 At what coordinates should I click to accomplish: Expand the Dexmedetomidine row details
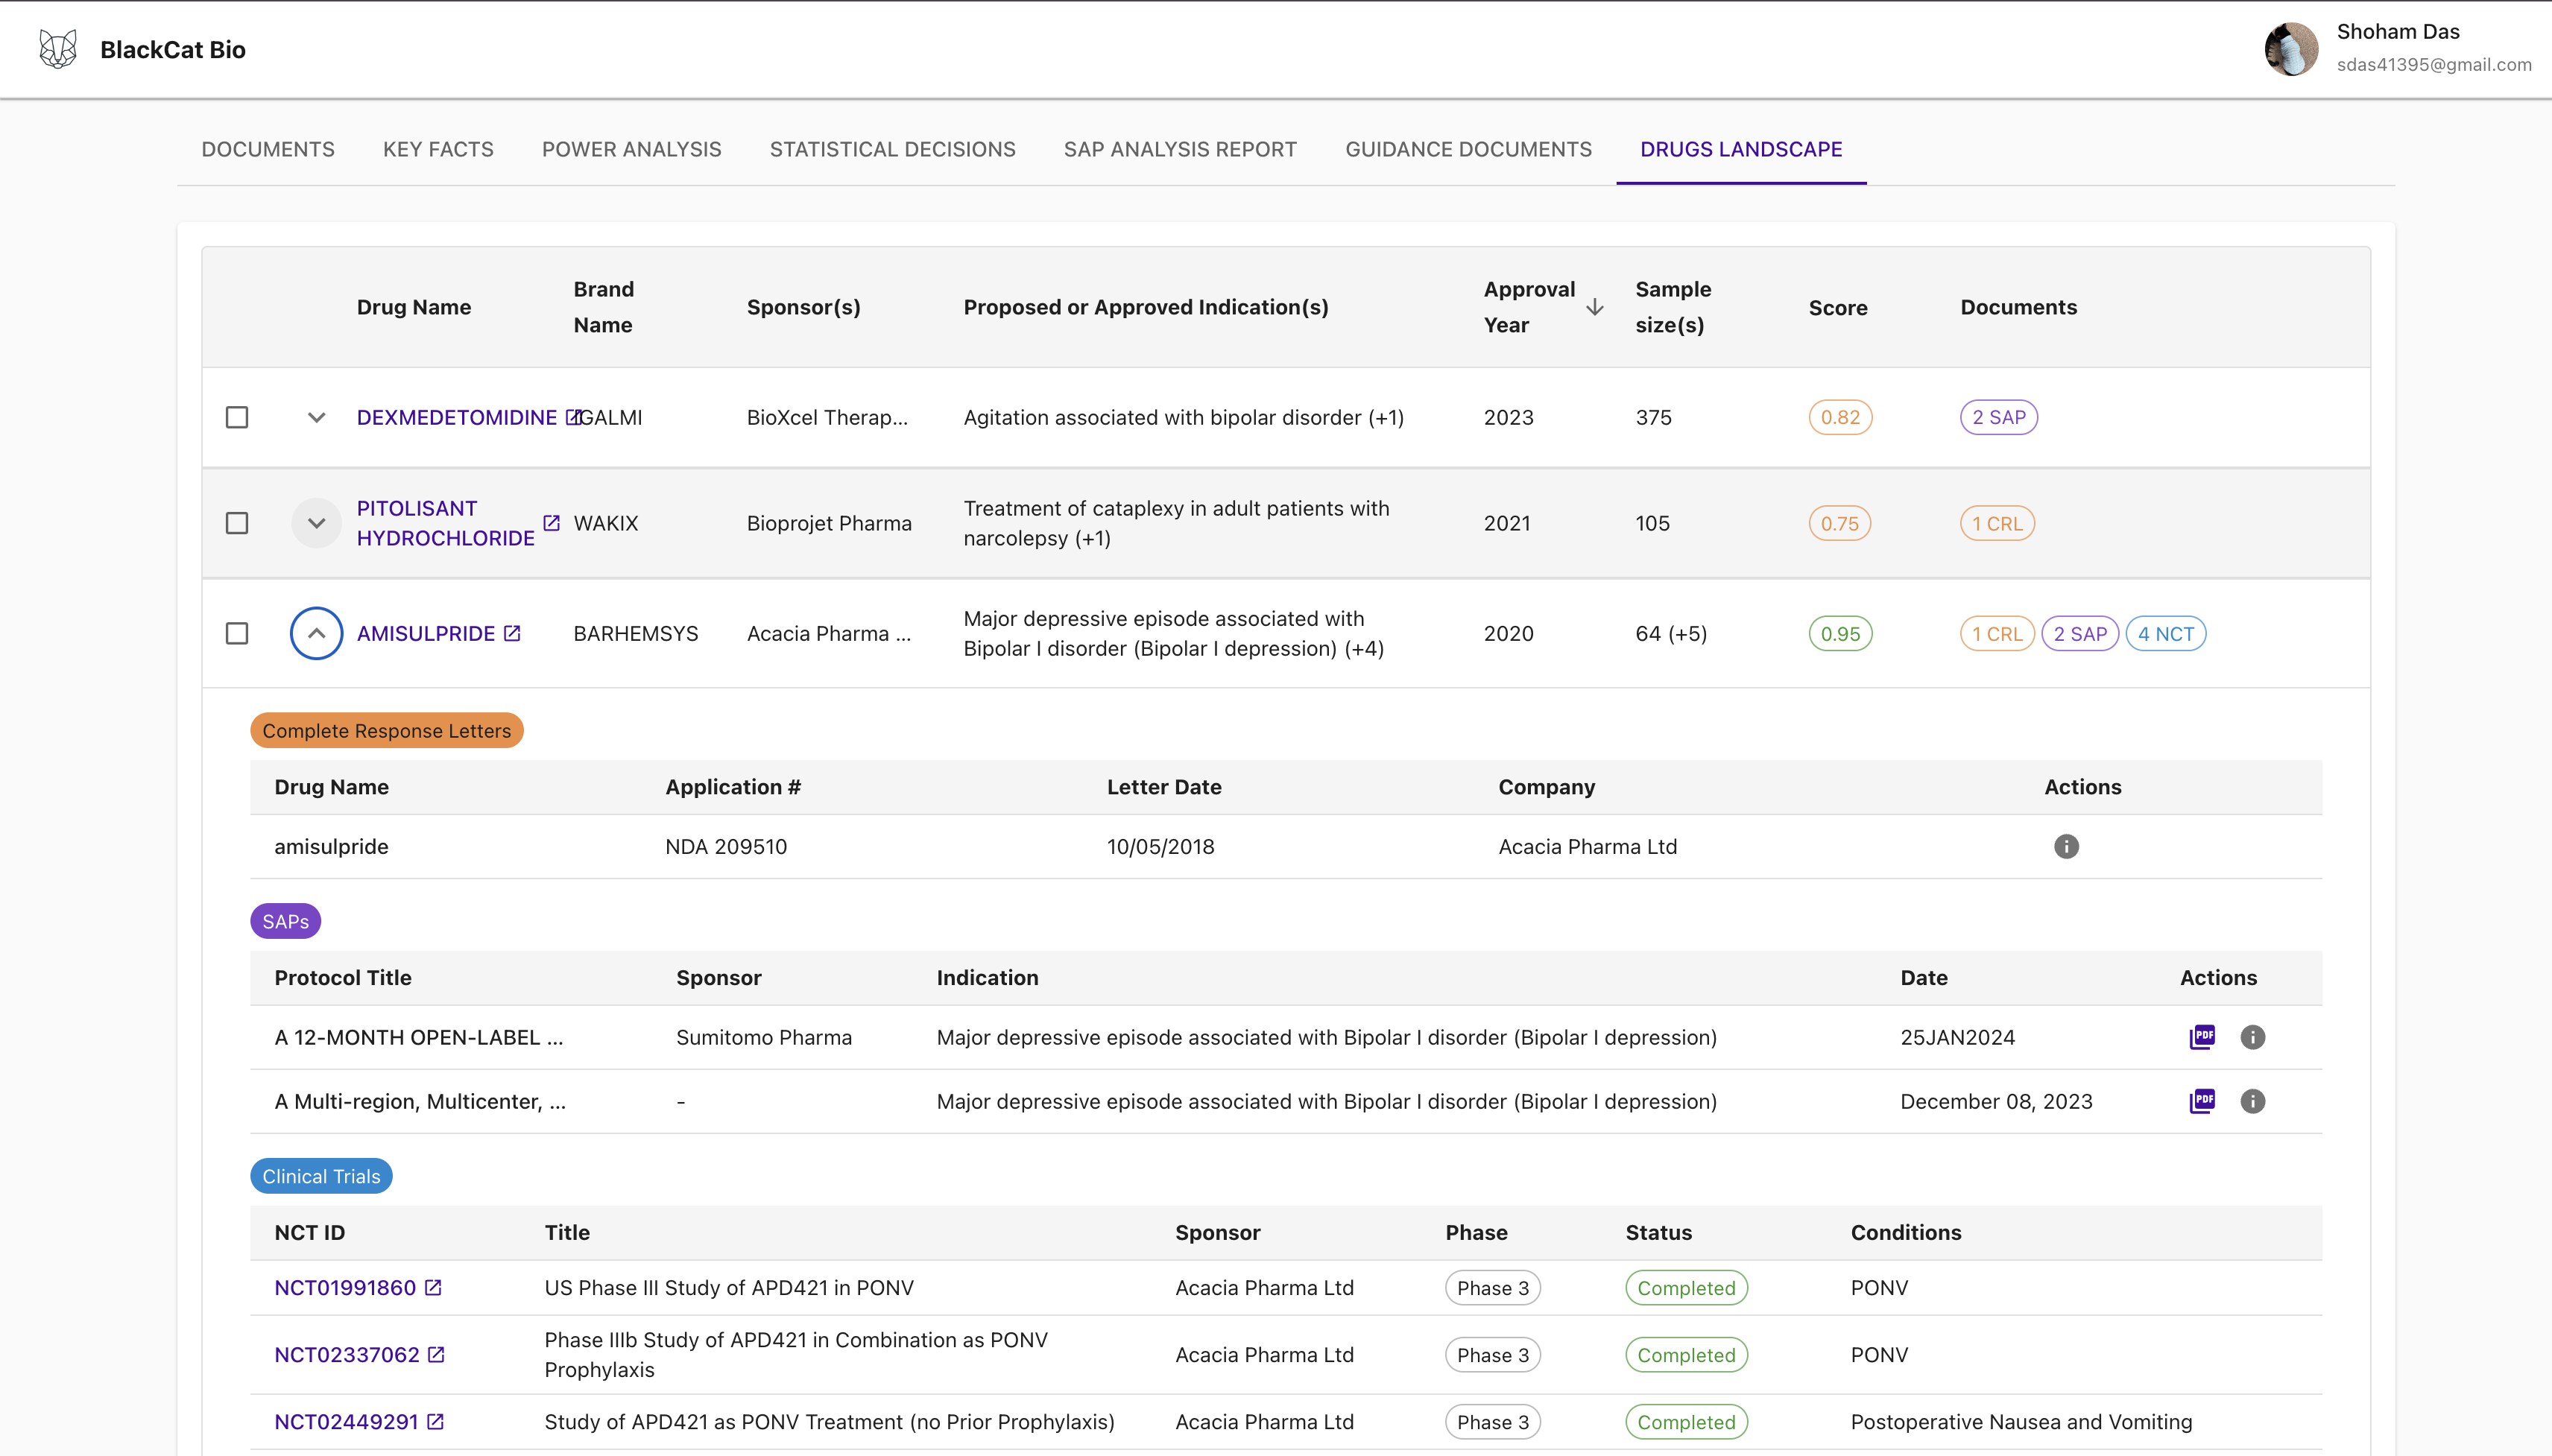pos(316,417)
